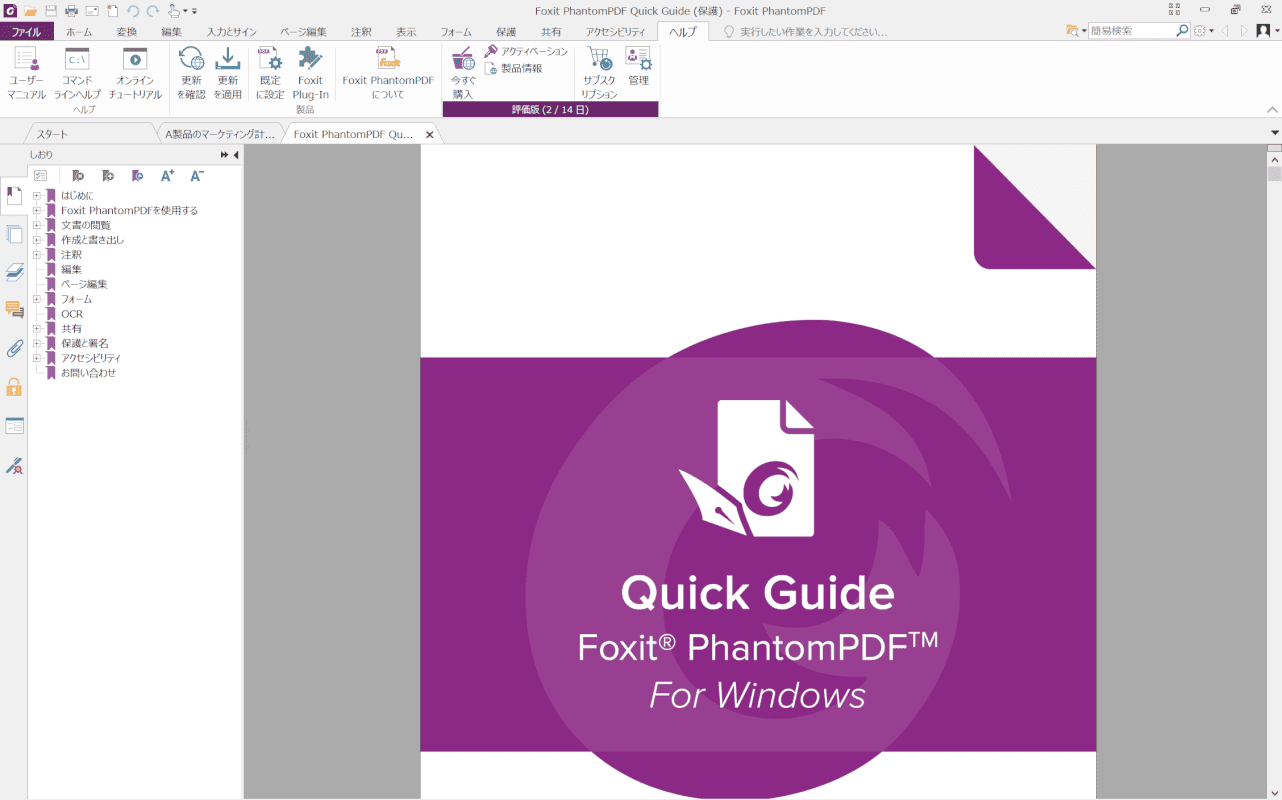Expand the はじめに bookmark node
The width and height of the screenshot is (1282, 800).
pyautogui.click(x=37, y=196)
